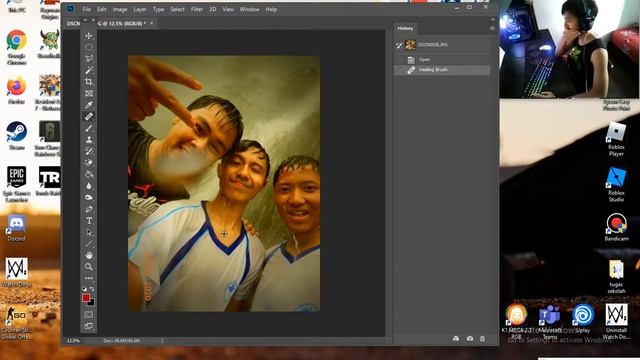Click the Doc size info in status bar

122,340
